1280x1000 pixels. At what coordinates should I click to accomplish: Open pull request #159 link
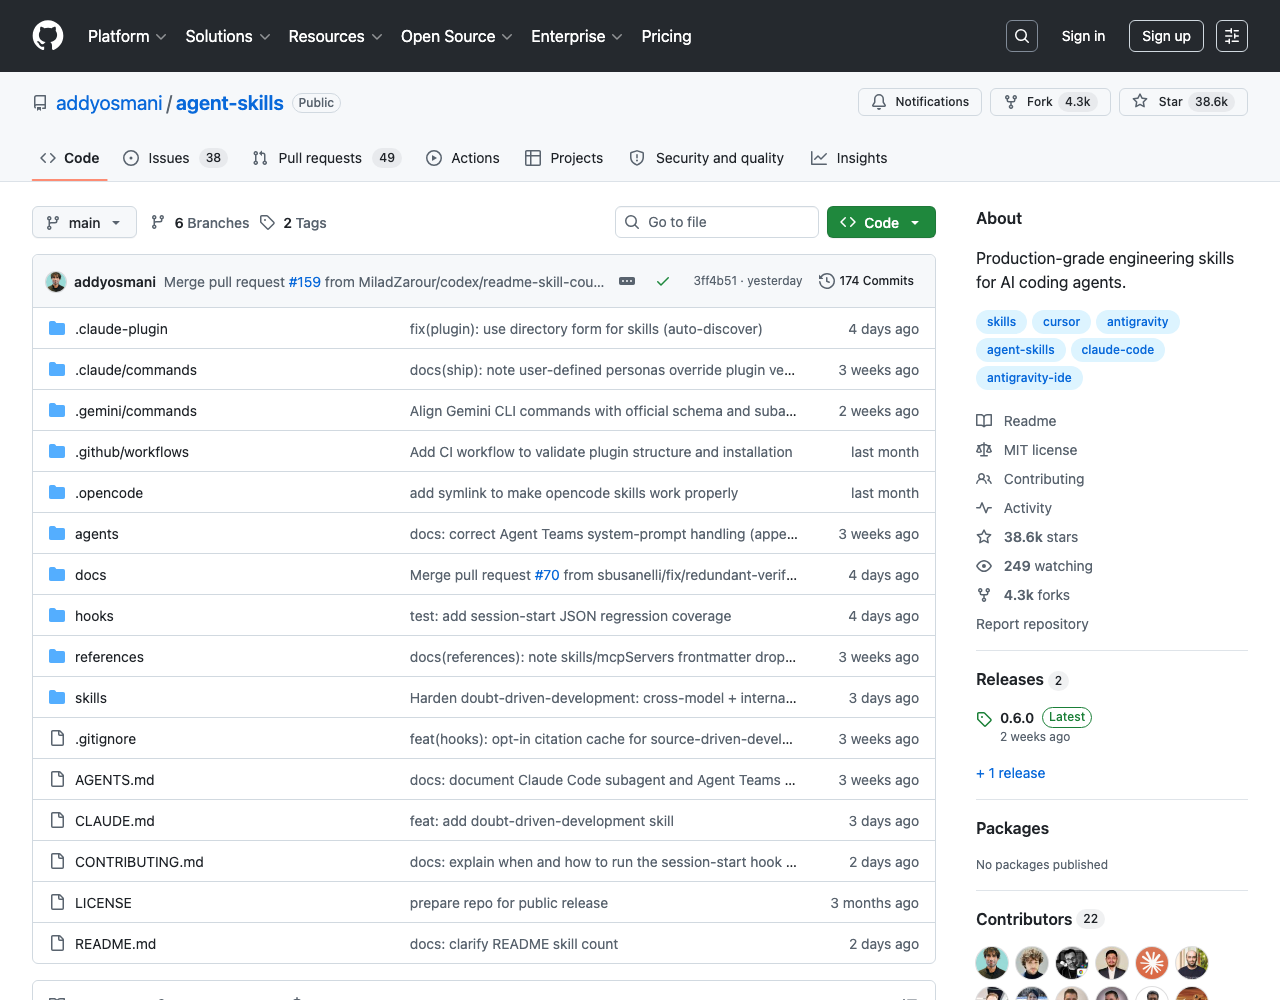304,282
